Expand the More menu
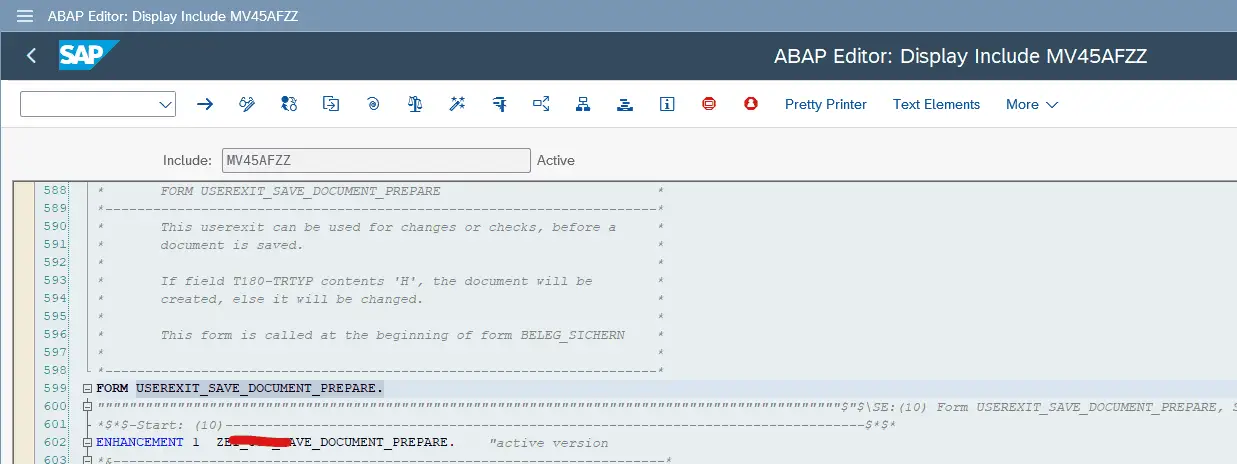The width and height of the screenshot is (1237, 464). tap(1031, 104)
